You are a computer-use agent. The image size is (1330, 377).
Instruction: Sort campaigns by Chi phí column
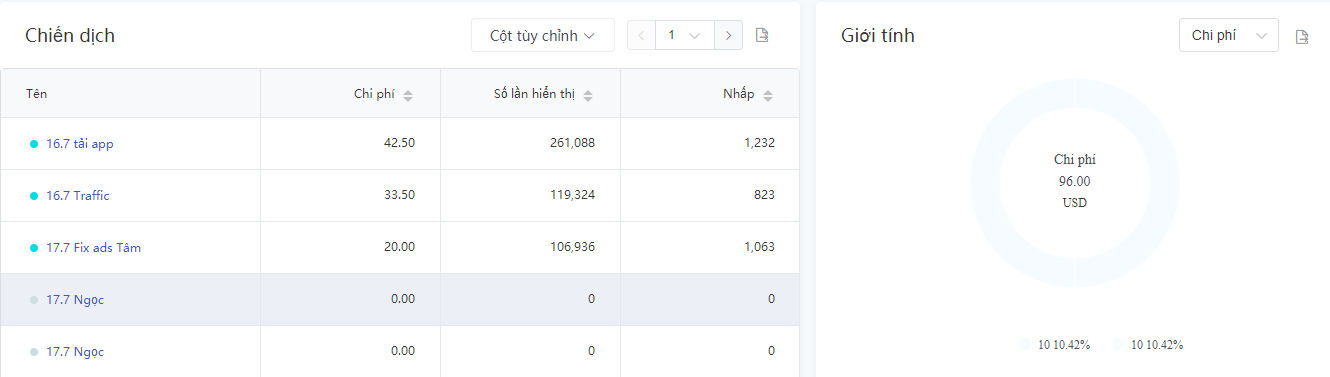[x=408, y=95]
